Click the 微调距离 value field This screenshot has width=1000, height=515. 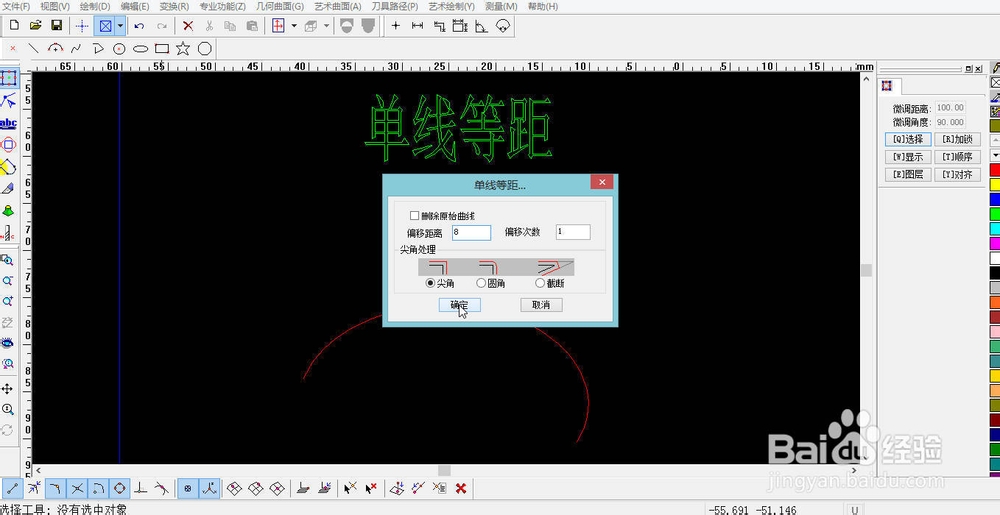pyautogui.click(x=950, y=108)
